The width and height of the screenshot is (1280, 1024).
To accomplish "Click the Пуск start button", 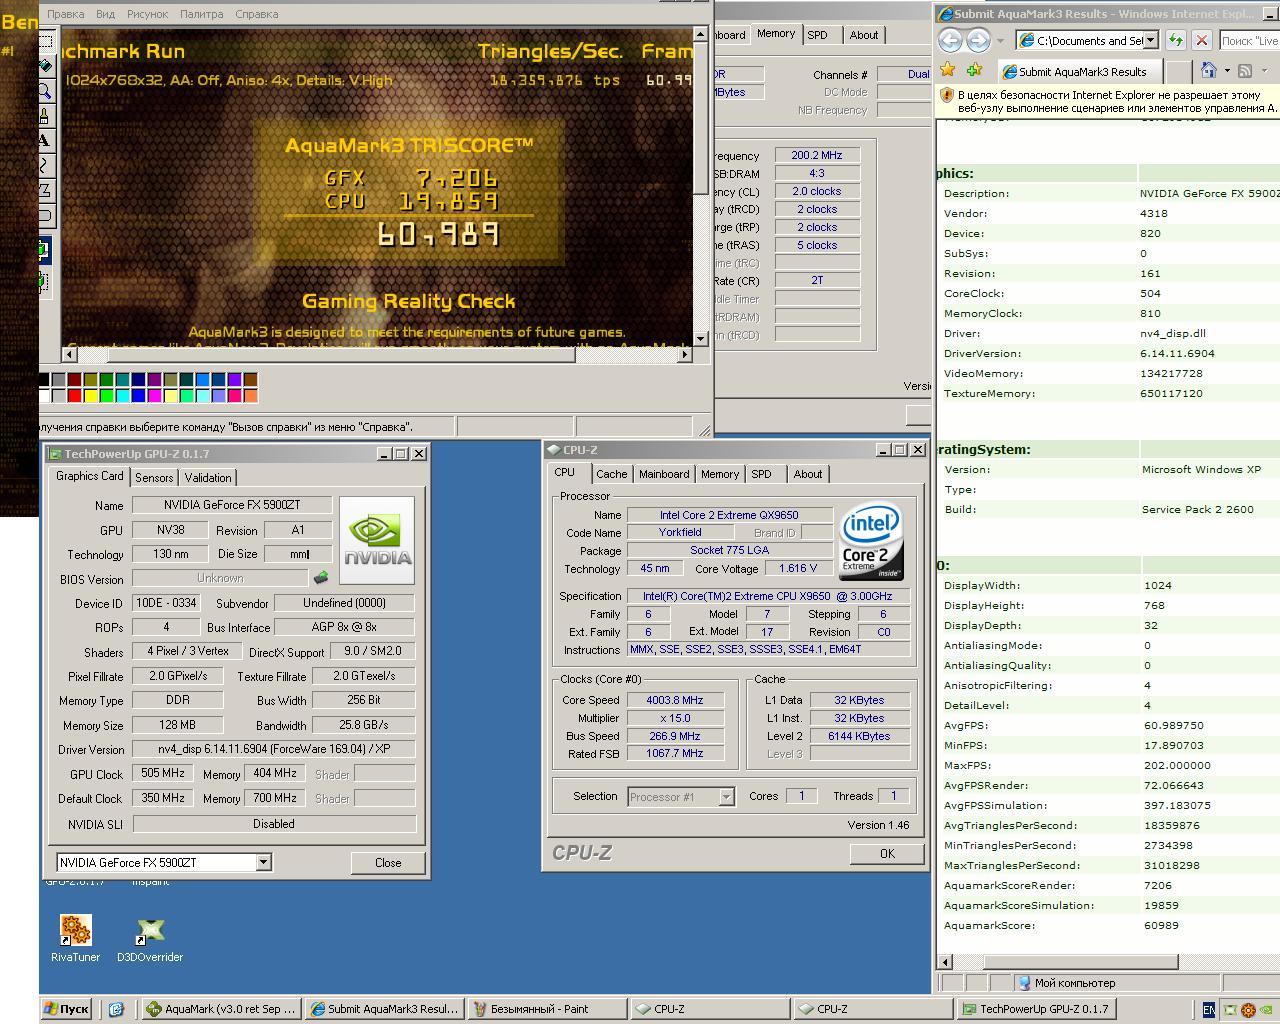I will [x=68, y=1009].
